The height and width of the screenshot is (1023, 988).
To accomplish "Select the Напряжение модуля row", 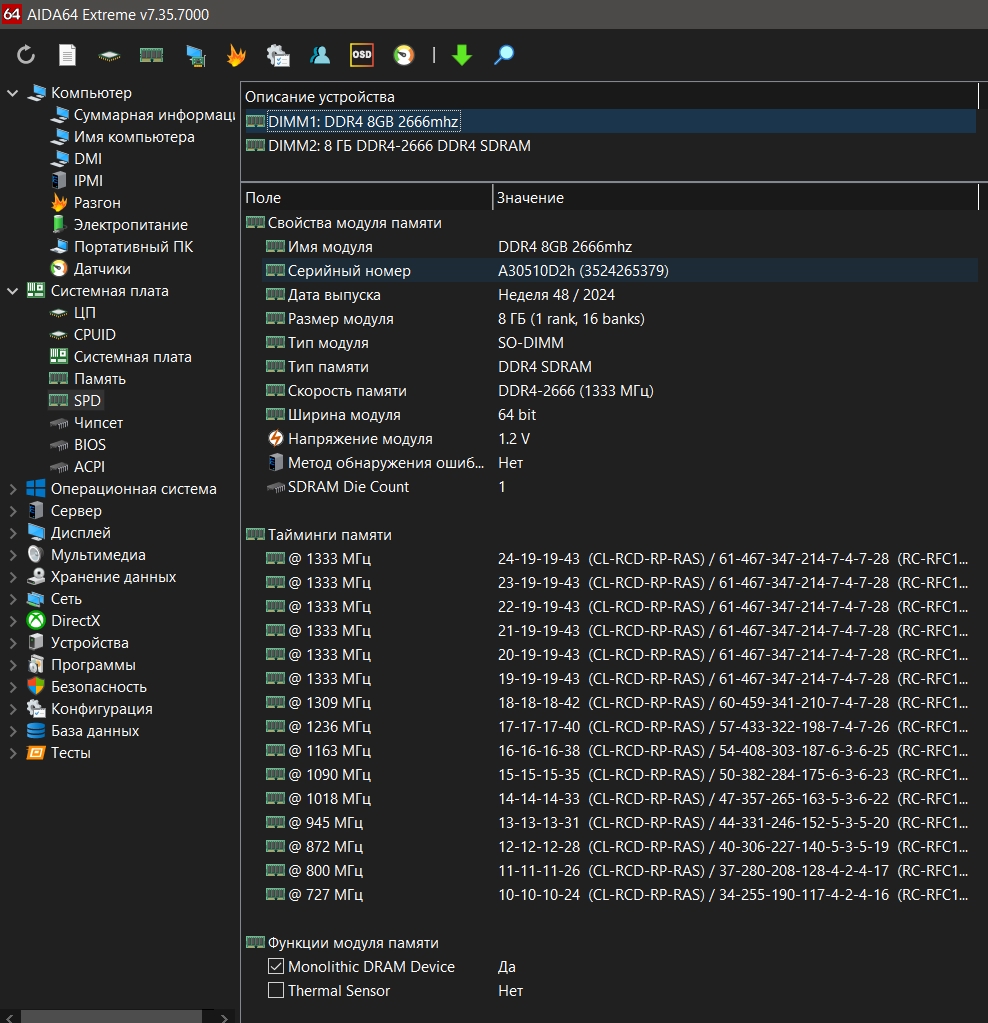I will click(x=620, y=438).
